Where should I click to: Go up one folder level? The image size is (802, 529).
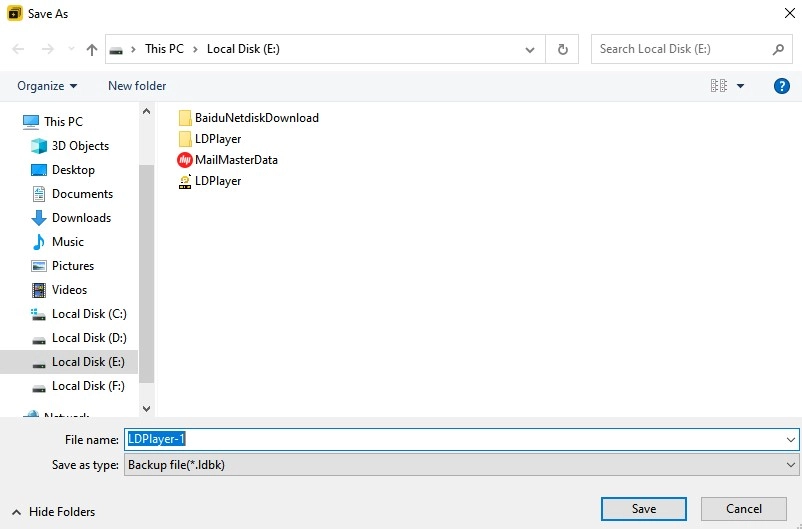[92, 49]
